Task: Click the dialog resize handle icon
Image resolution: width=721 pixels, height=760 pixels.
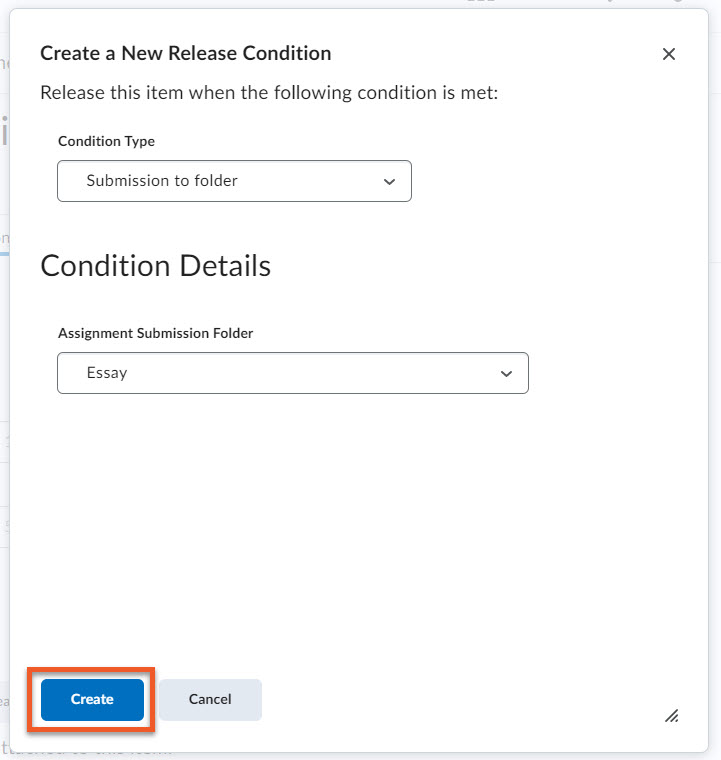Action: [672, 715]
